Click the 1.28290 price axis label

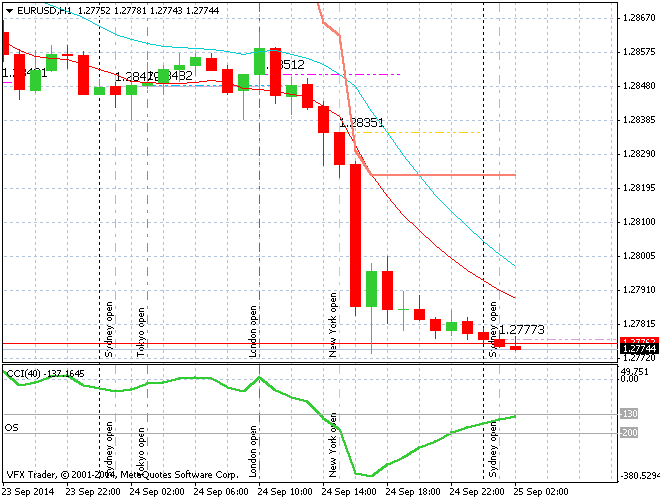point(639,154)
